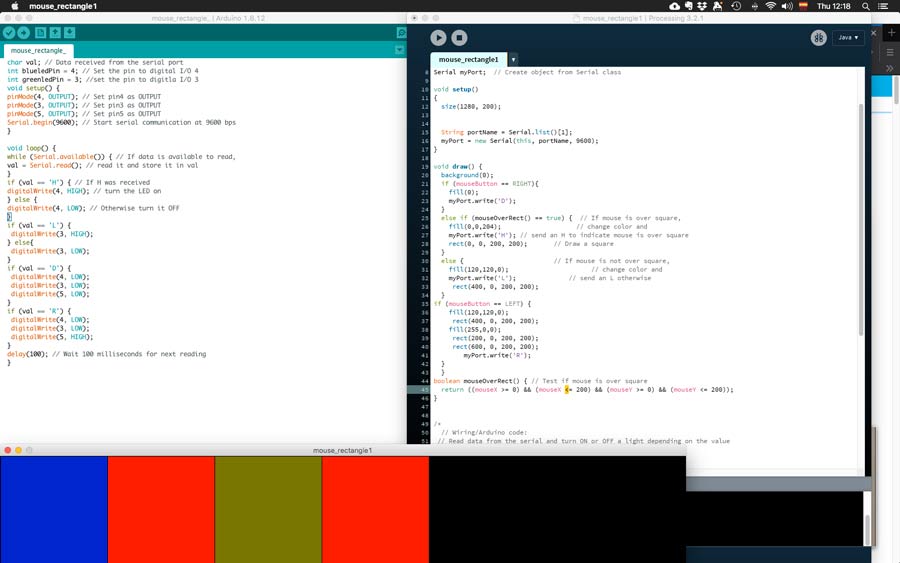Screen dimensions: 900x563
Task: Run the Processing sketch
Action: pos(438,38)
